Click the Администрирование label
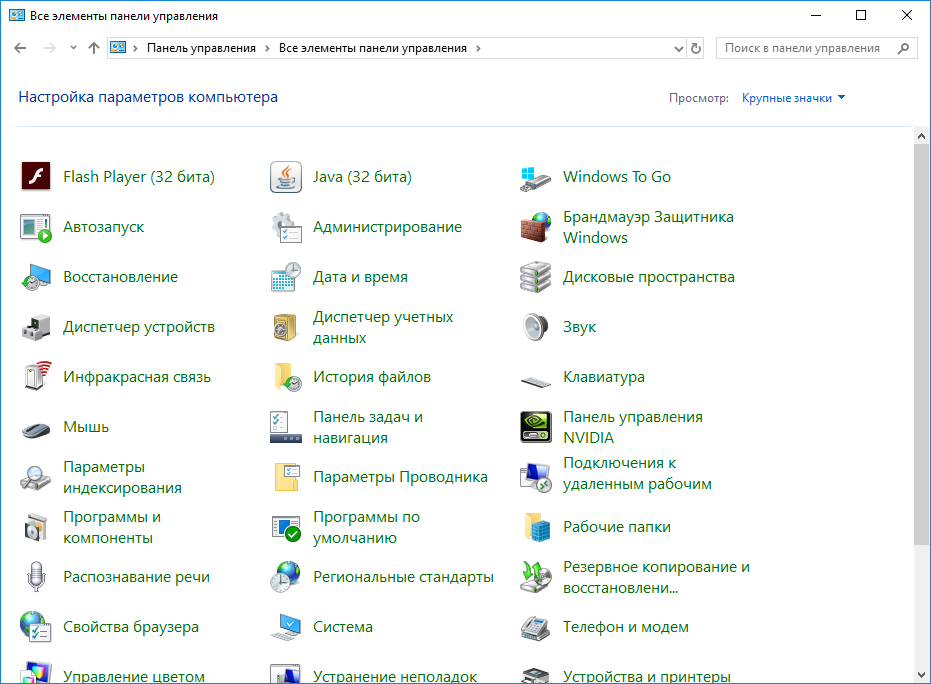 click(x=387, y=227)
